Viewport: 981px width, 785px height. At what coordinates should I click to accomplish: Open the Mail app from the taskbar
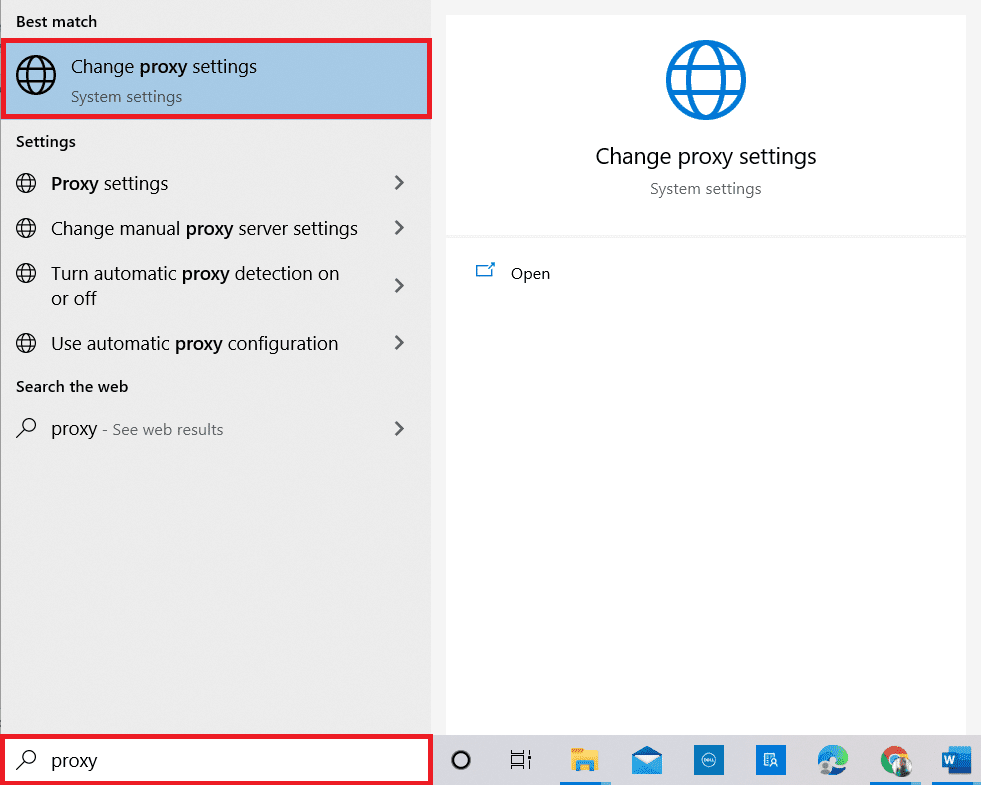647,760
